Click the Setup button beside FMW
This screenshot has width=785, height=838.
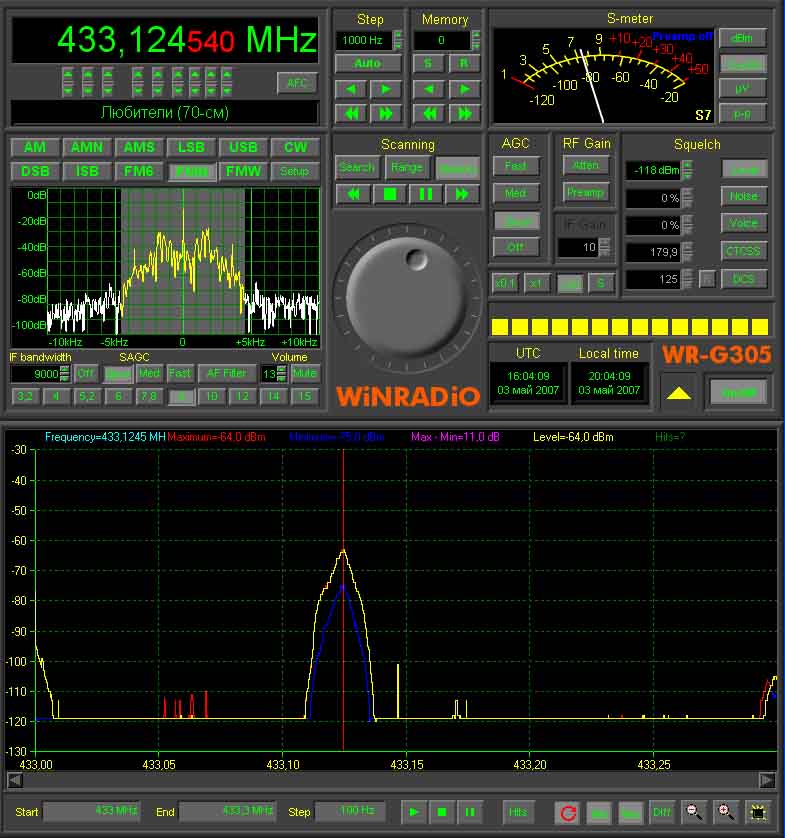point(294,171)
